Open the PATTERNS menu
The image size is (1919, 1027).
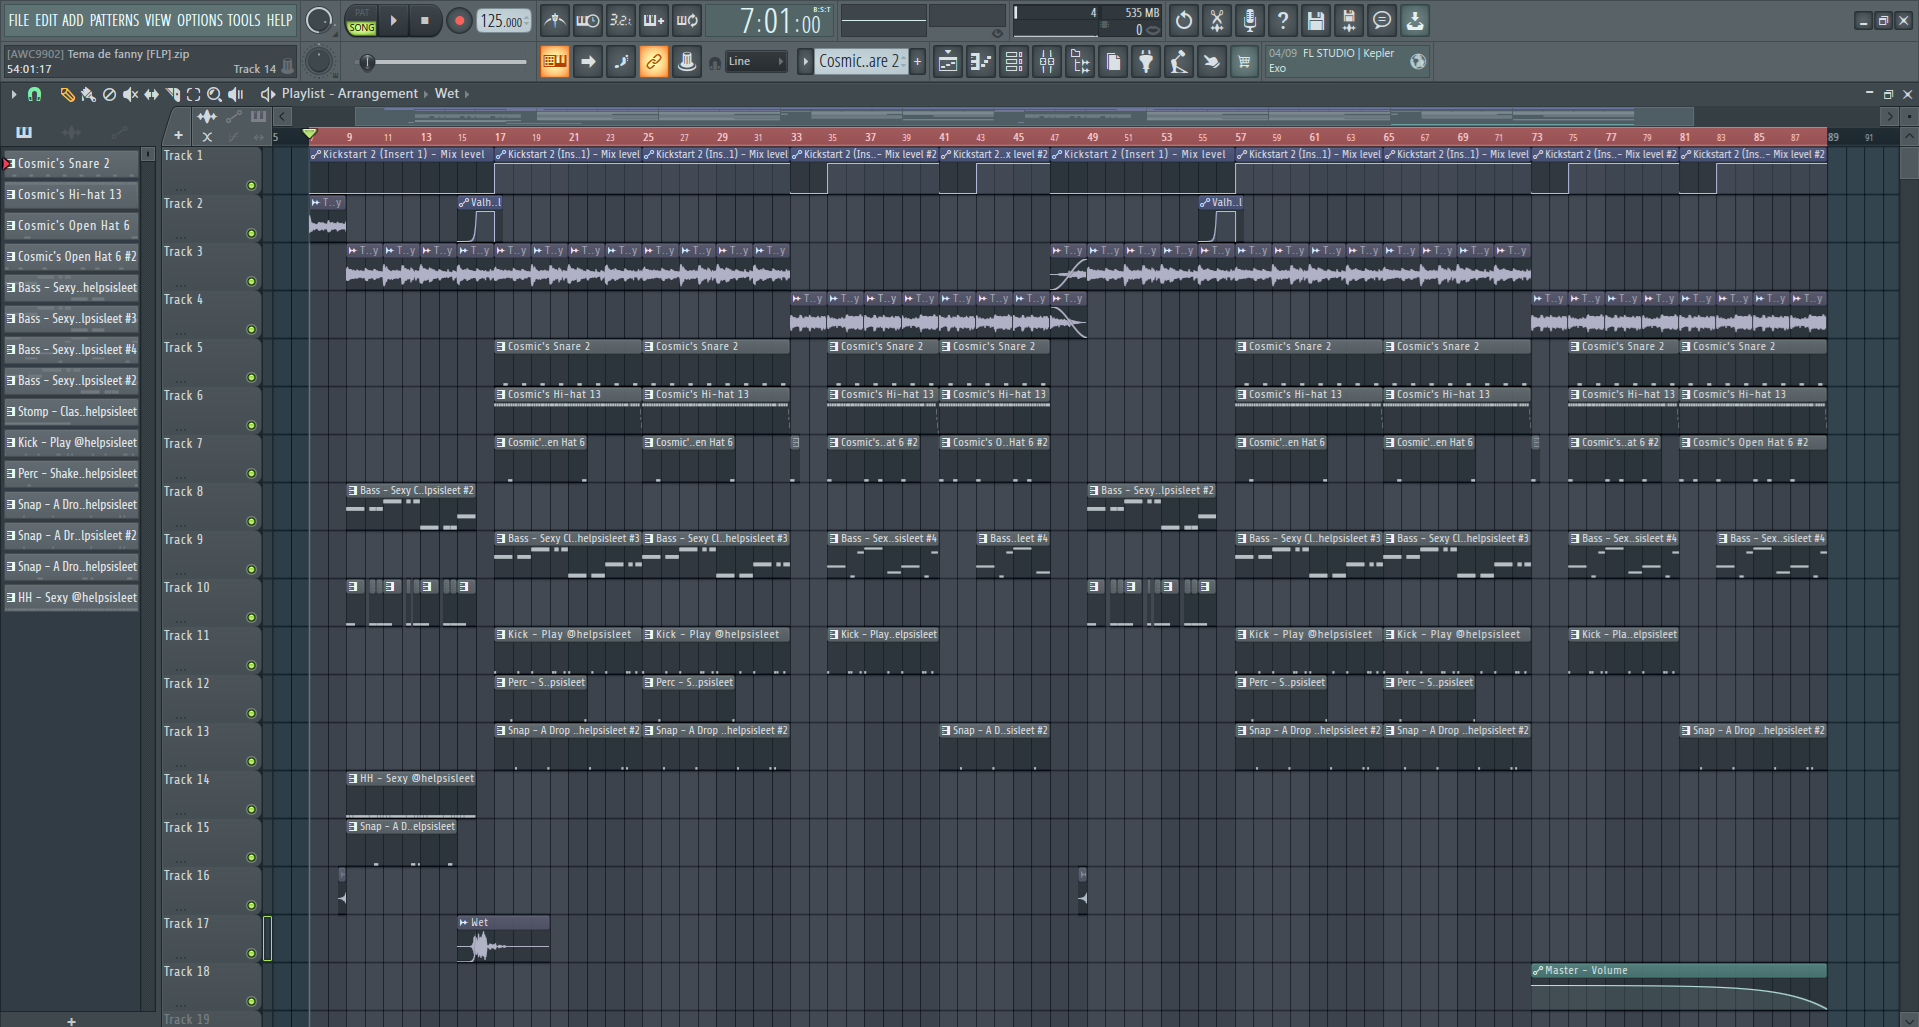(x=114, y=20)
